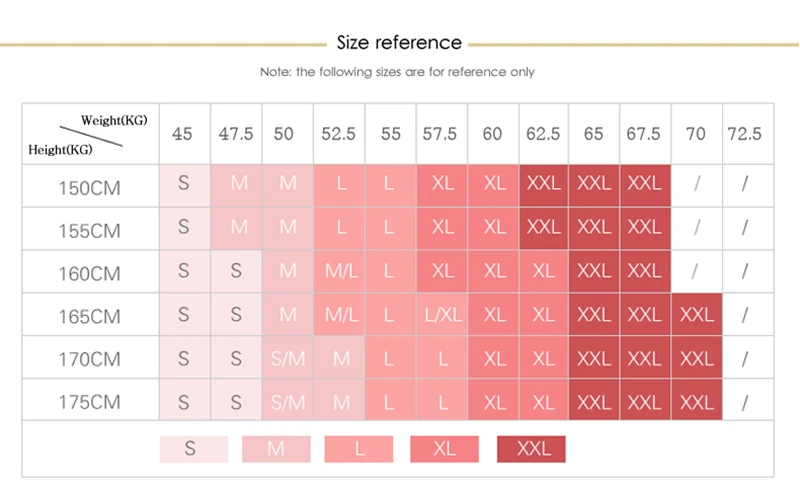The image size is (800, 486).
Task: Click the 60 weight column header
Action: pyautogui.click(x=493, y=134)
